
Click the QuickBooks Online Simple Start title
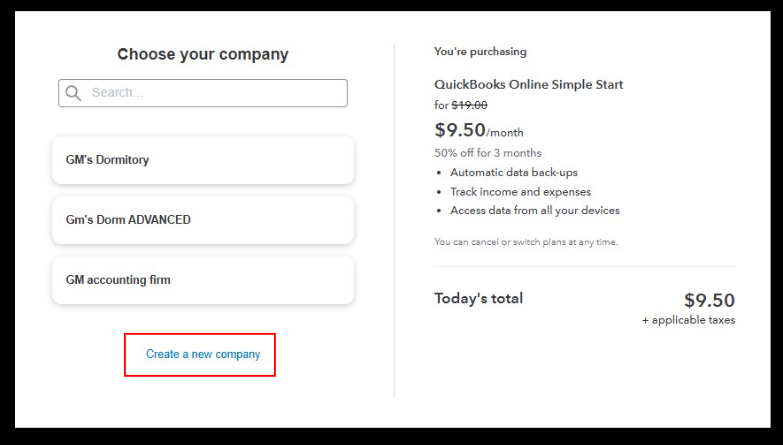[528, 85]
